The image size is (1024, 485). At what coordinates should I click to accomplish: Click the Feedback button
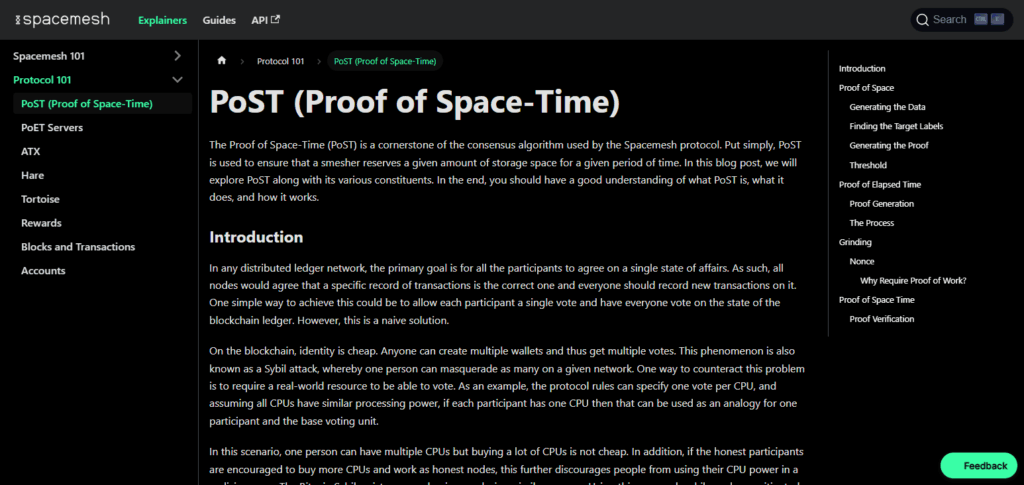coord(978,465)
